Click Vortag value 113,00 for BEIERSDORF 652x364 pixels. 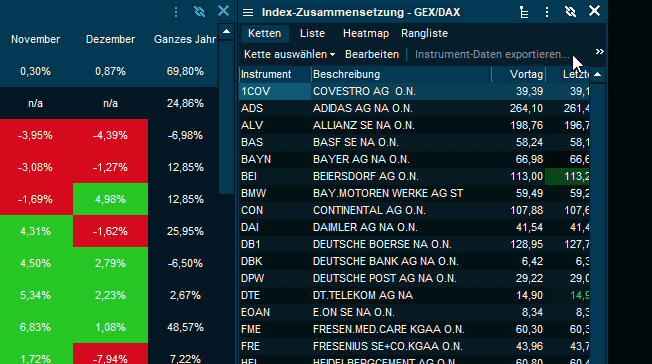(x=526, y=176)
